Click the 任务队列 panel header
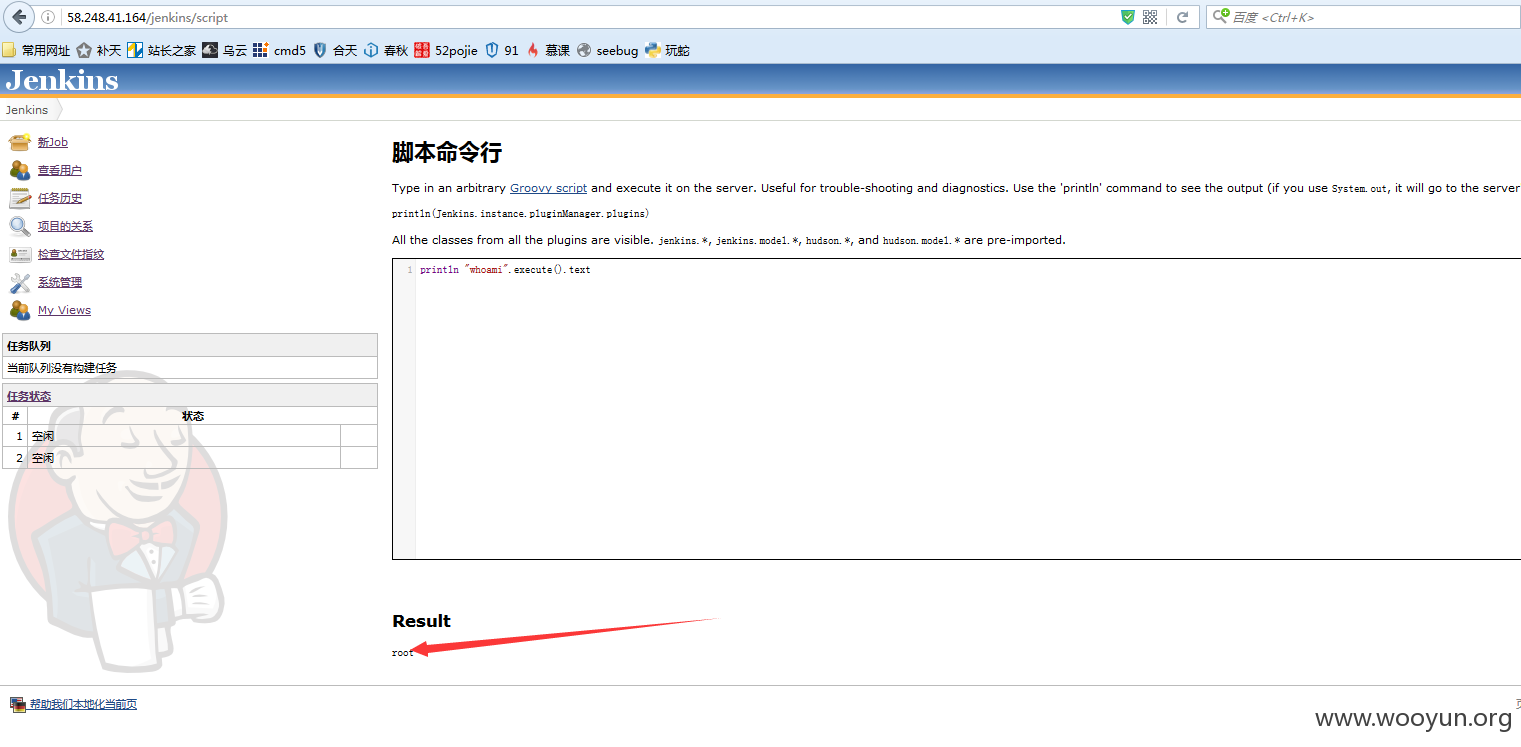 tap(190, 345)
